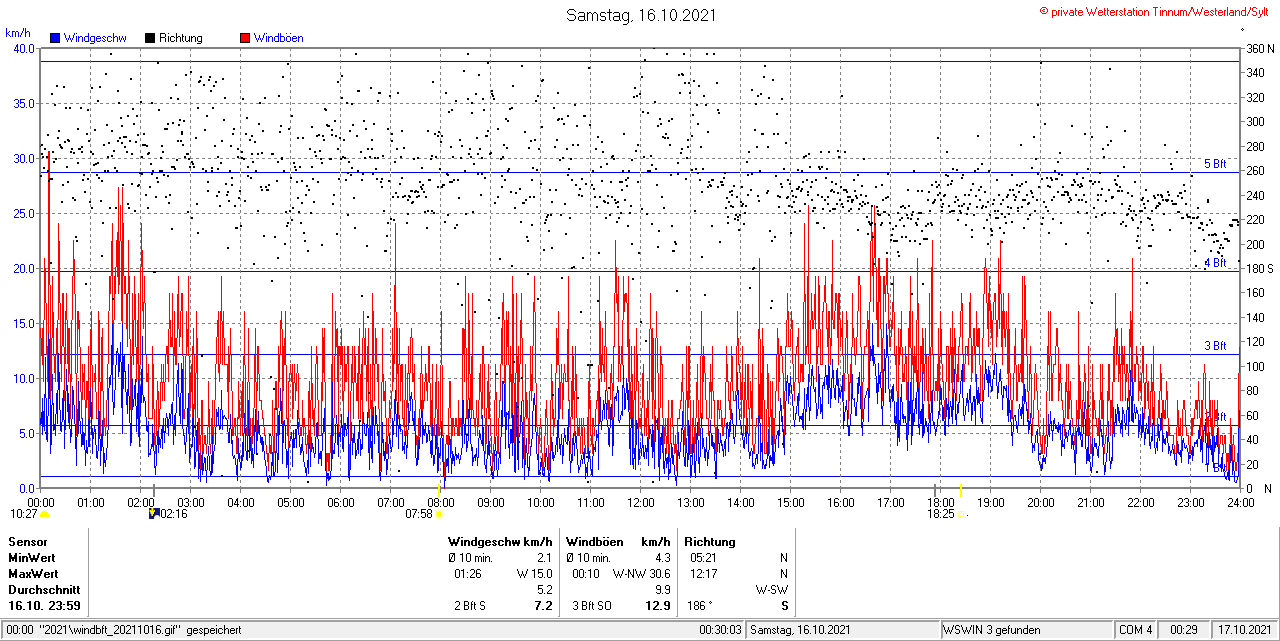
Task: Click the 40.0 value on speed axis
Action: pyautogui.click(x=24, y=49)
